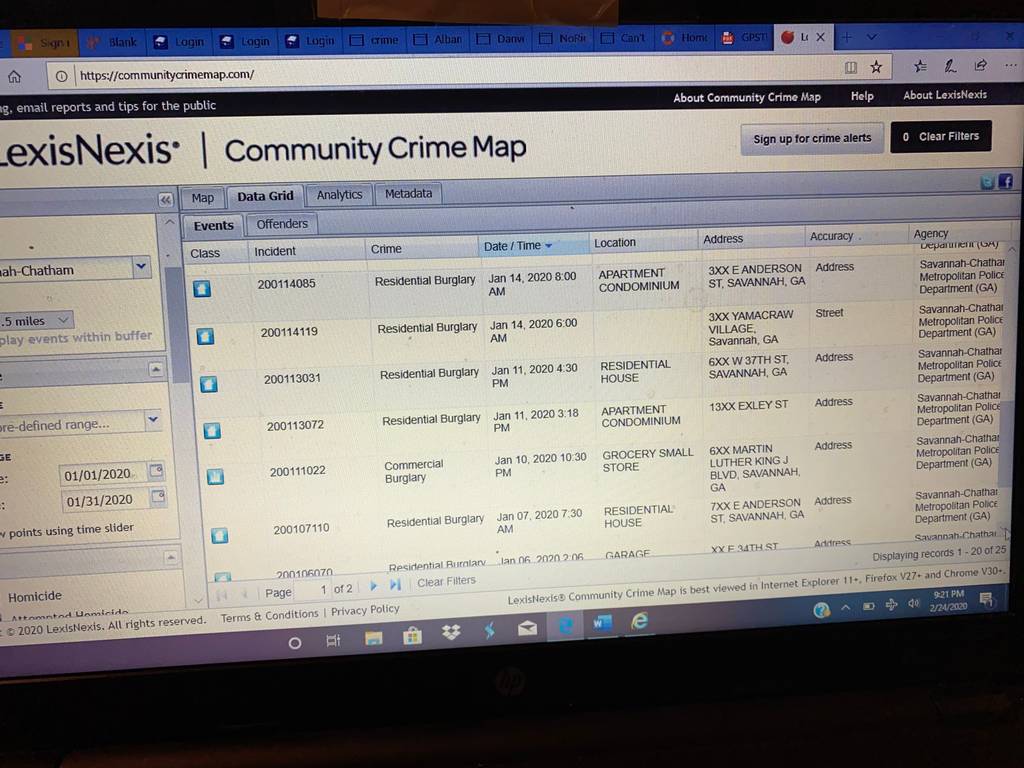Image resolution: width=1024 pixels, height=768 pixels.
Task: Open the action center notifications icon
Action: coord(986,599)
